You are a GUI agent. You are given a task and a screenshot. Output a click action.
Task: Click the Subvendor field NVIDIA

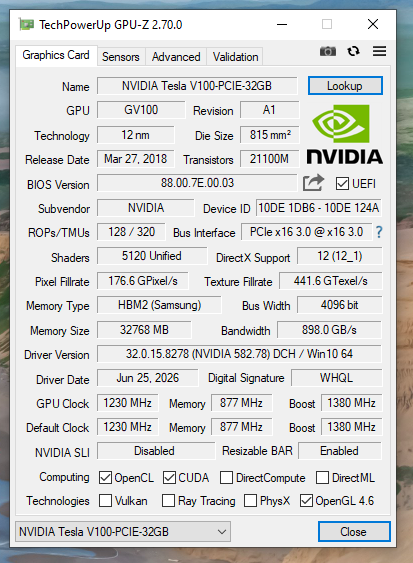[x=146, y=208]
